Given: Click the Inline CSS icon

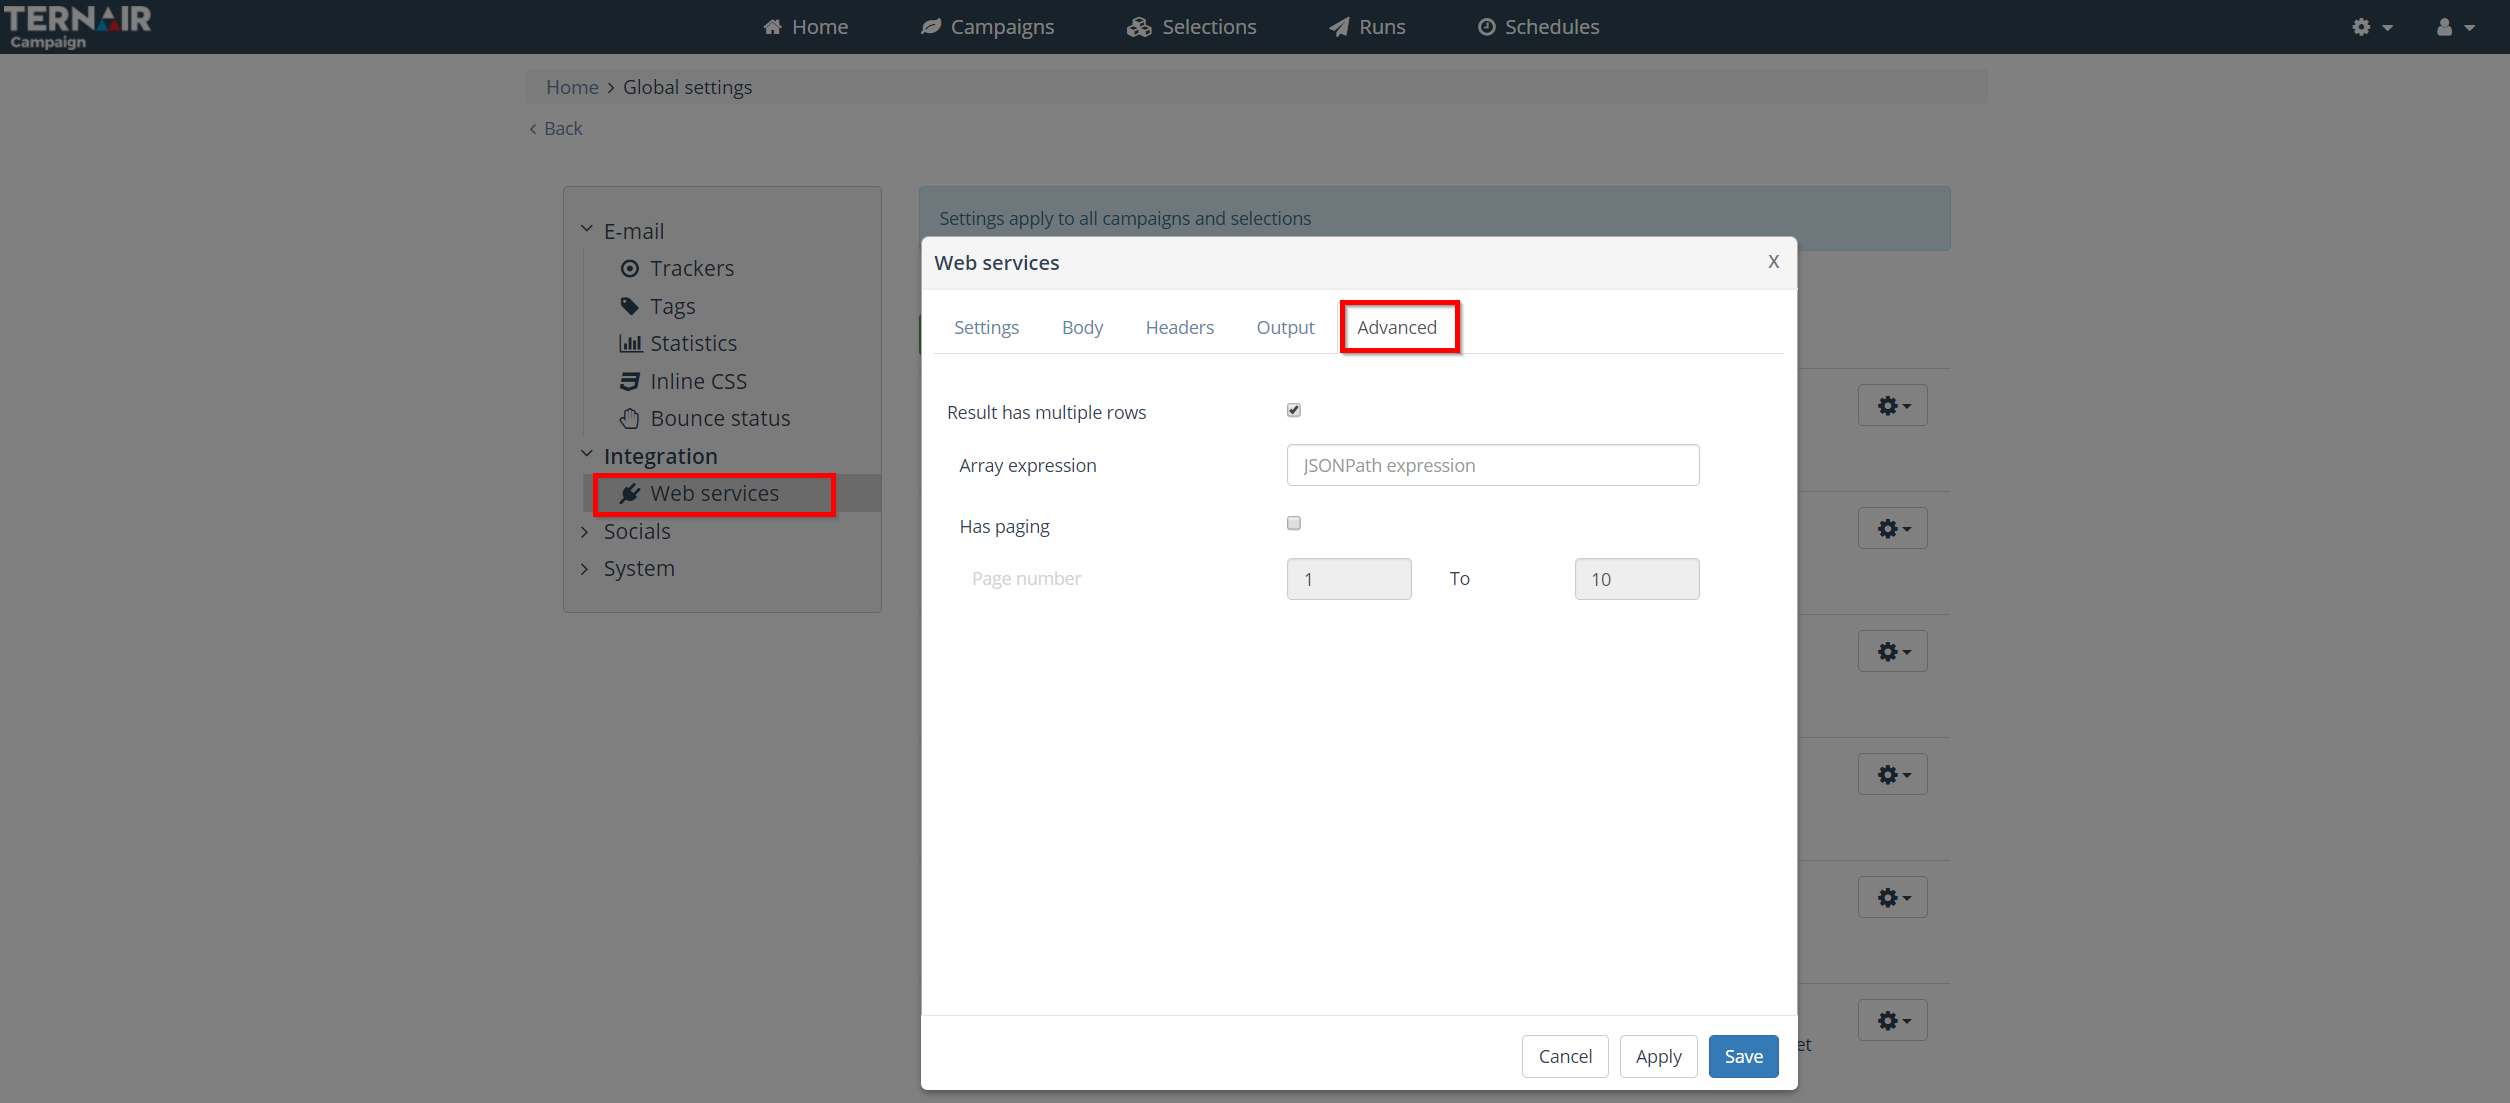Looking at the screenshot, I should [x=630, y=381].
